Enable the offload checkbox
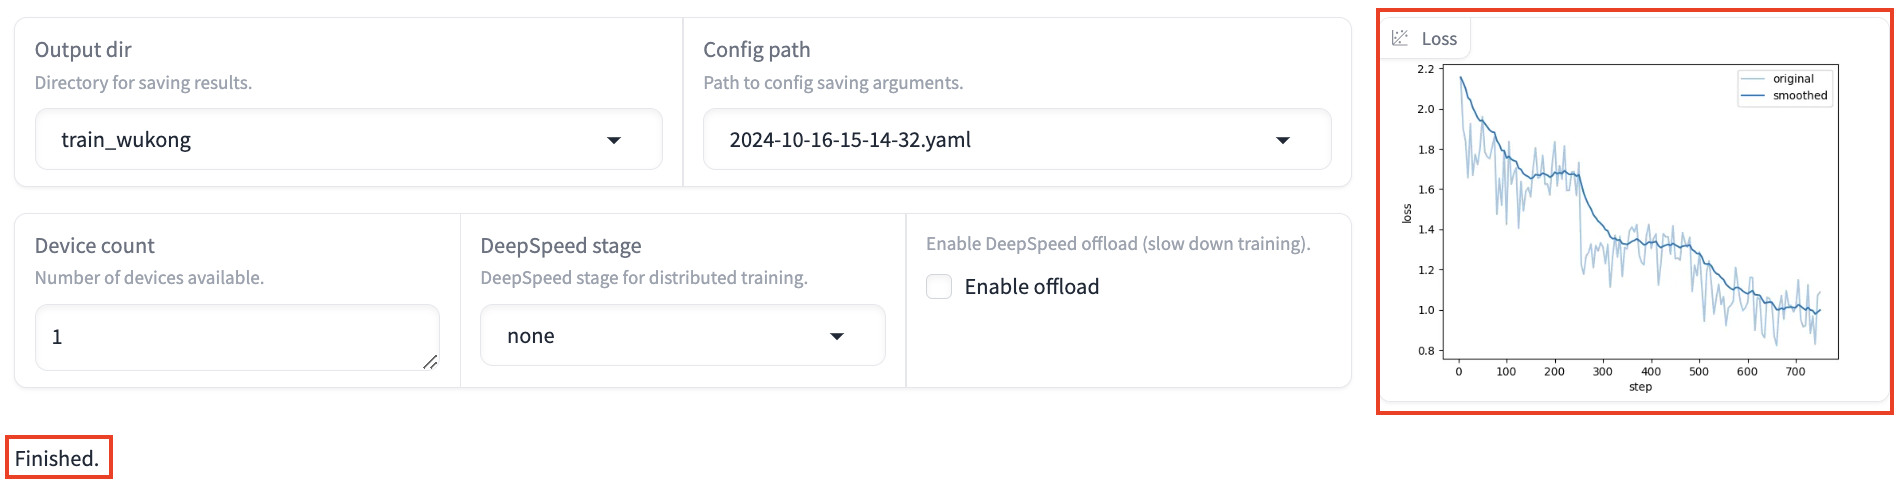This screenshot has width=1902, height=486. (x=939, y=287)
